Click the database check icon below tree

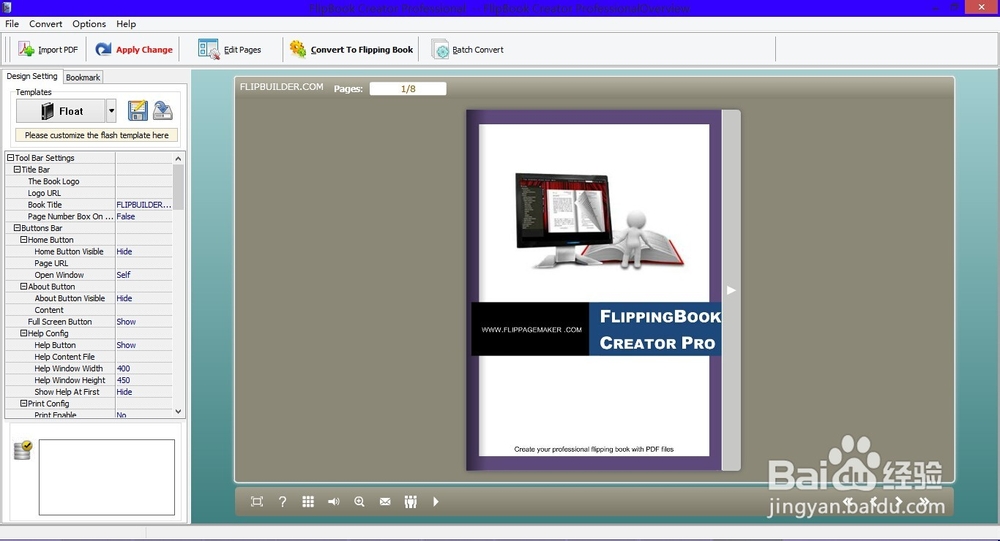[23, 450]
